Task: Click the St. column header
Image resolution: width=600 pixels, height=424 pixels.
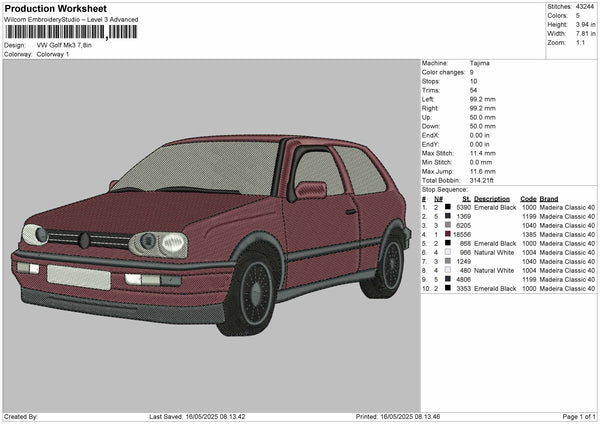Action: 464,198
